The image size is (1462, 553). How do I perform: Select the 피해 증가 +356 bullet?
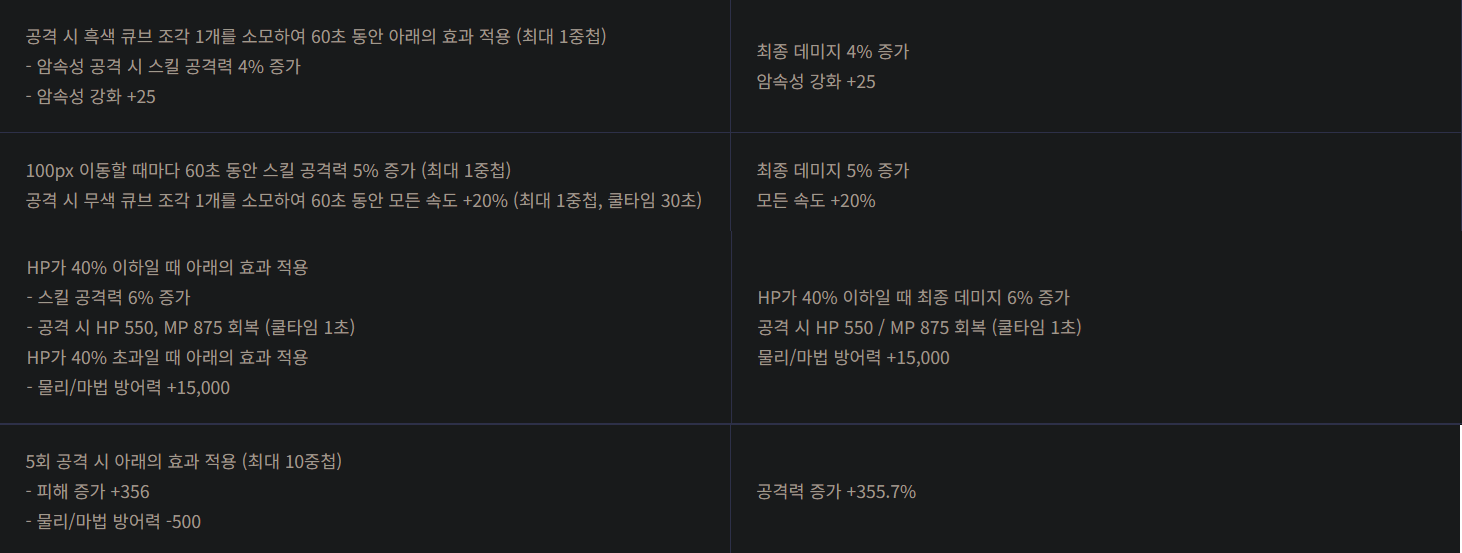[88, 492]
